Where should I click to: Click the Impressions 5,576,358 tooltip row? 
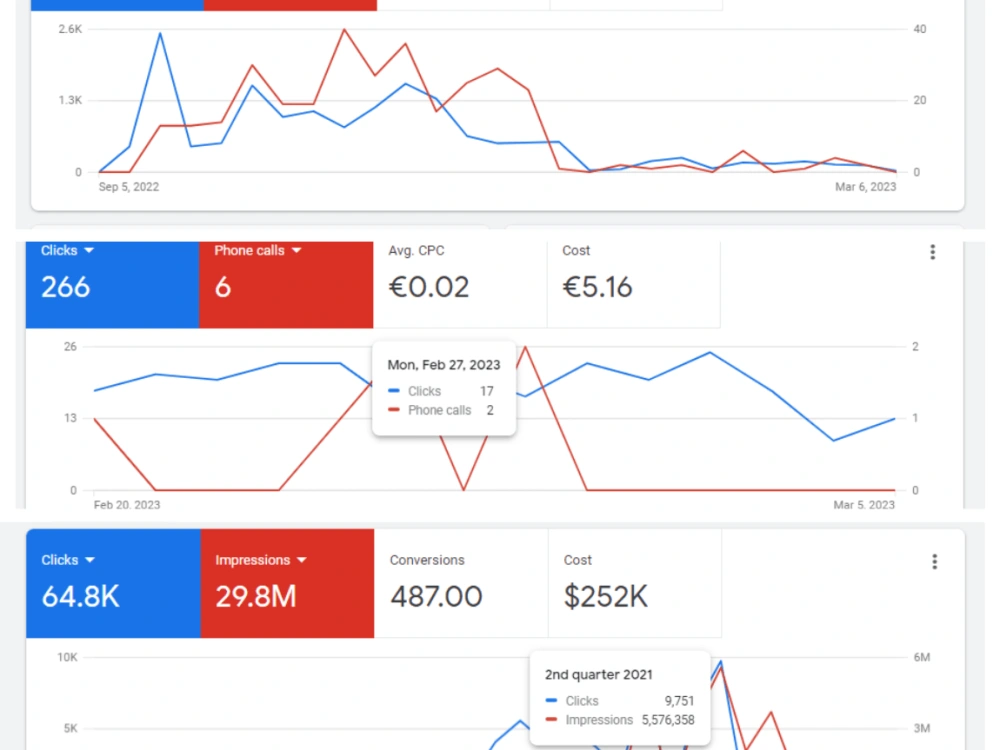pos(619,720)
